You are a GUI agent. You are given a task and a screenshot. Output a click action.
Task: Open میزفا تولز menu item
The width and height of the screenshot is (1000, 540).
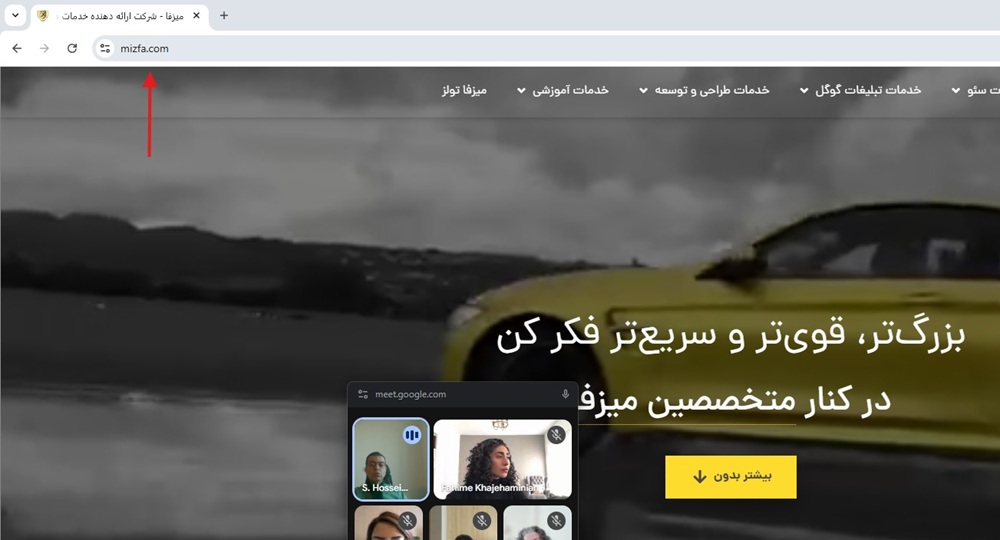(x=464, y=90)
